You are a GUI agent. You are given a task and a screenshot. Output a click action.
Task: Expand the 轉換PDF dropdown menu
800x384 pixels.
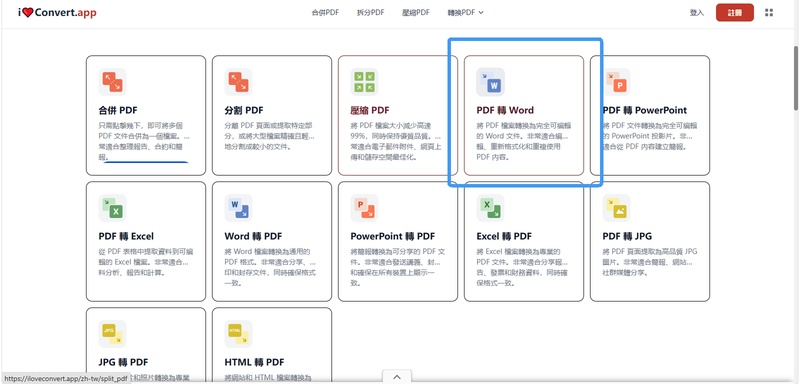point(465,13)
